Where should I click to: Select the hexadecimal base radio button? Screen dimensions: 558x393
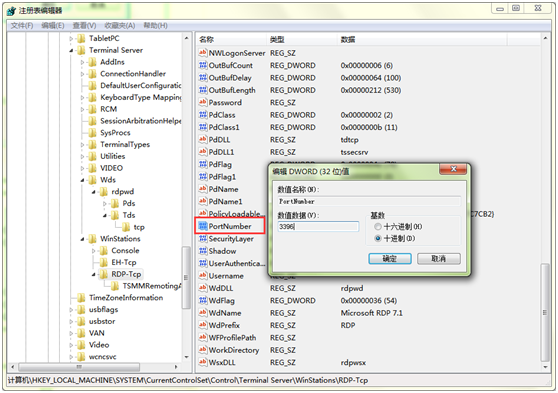point(378,226)
